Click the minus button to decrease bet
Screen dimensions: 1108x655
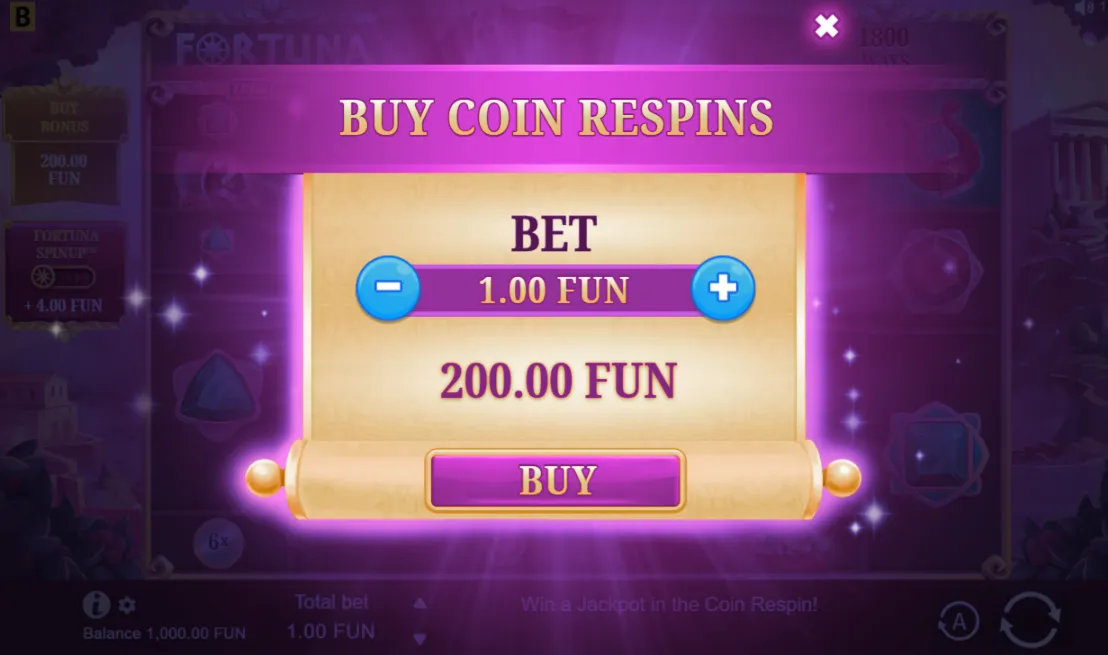pyautogui.click(x=388, y=288)
